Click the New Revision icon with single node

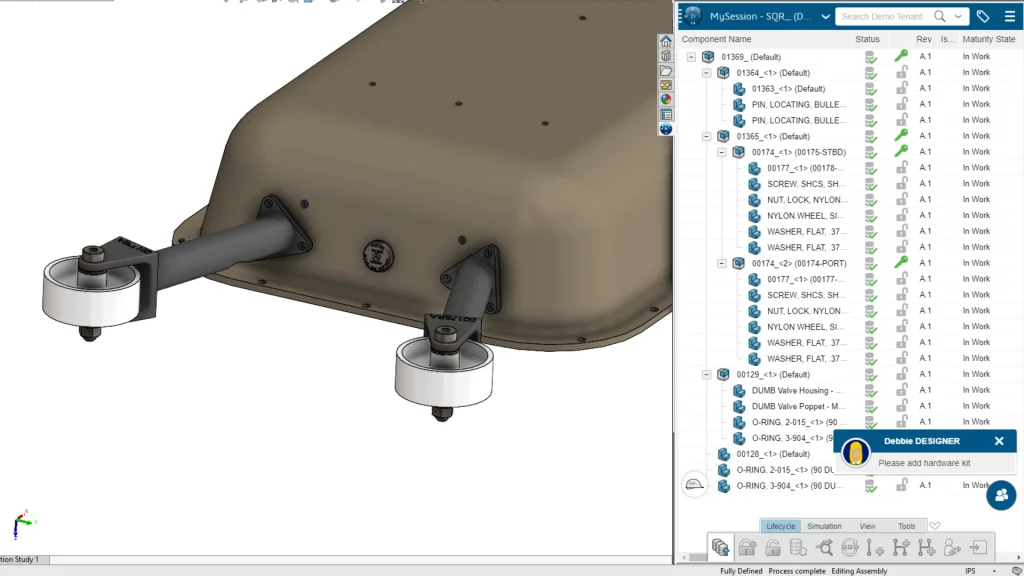(x=875, y=547)
